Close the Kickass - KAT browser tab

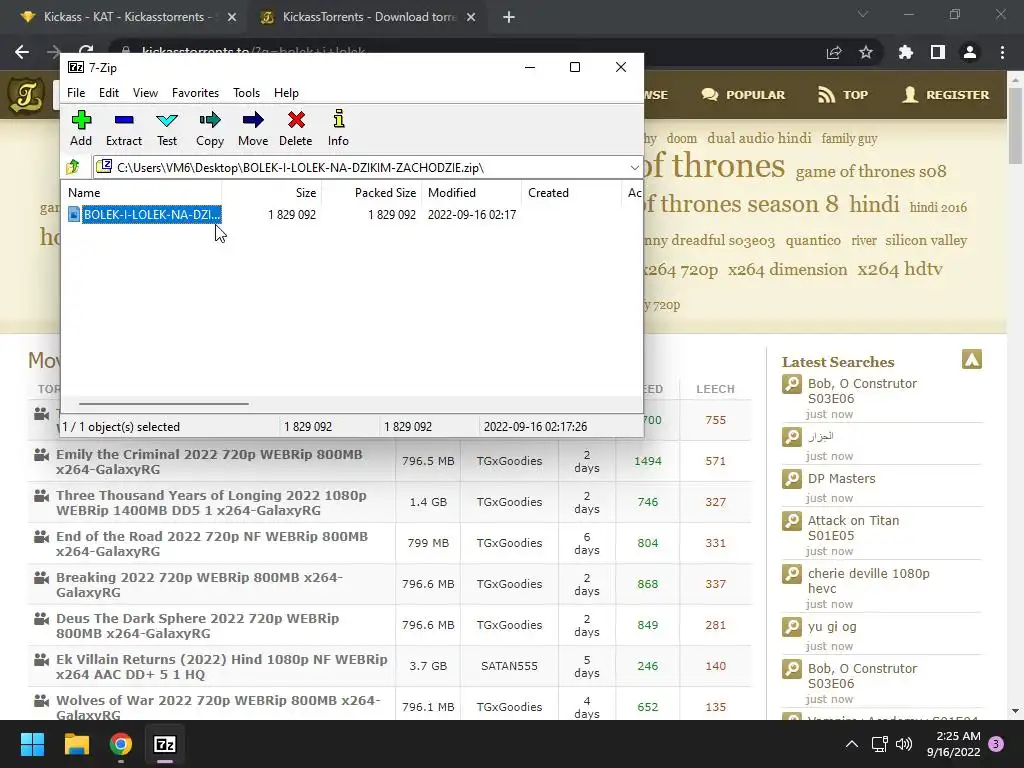232,18
